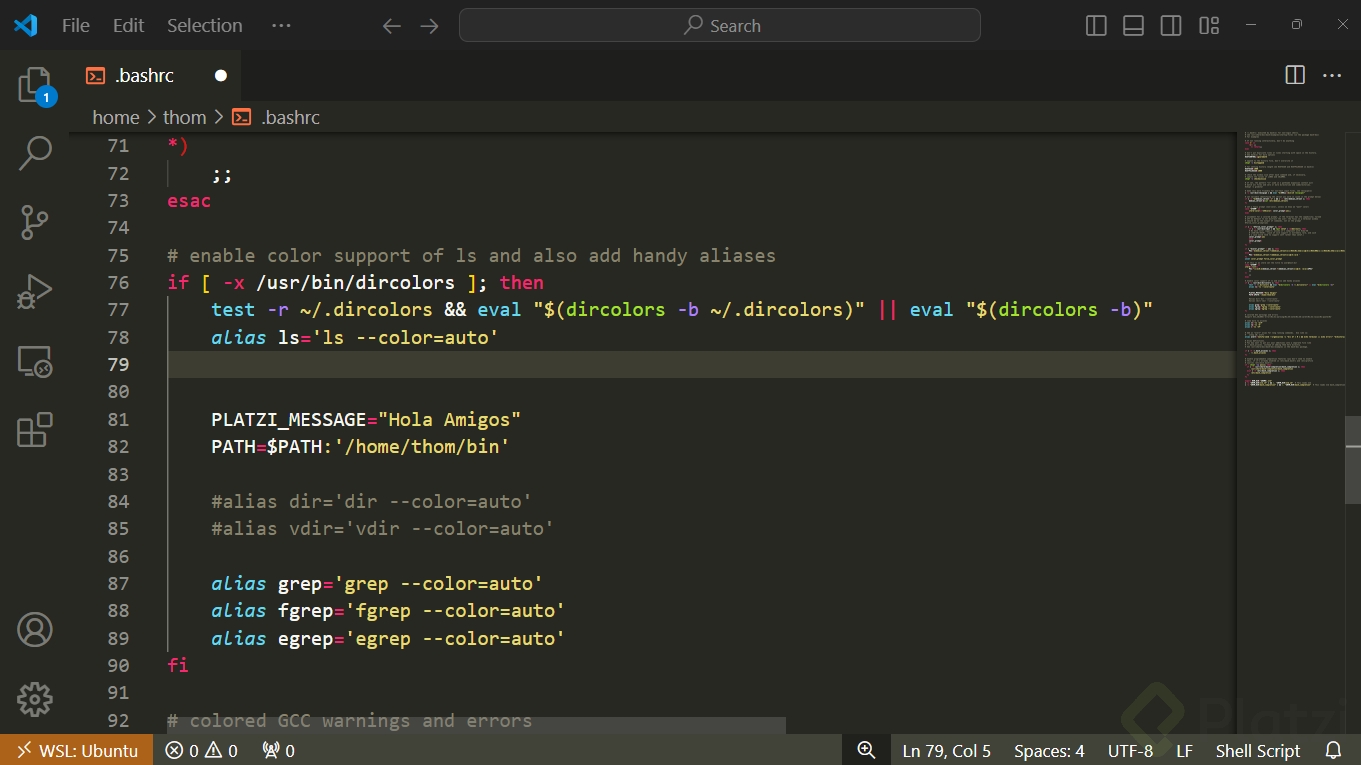The height and width of the screenshot is (765, 1361).
Task: Click line number 81 in gutter
Action: coord(118,419)
